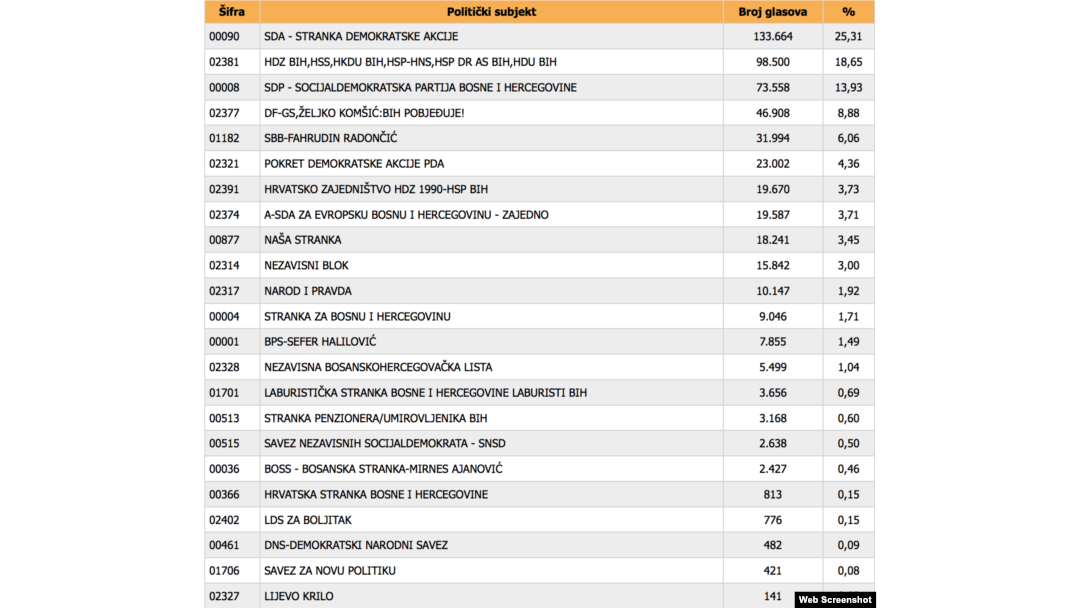Viewport: 1080px width, 608px height.
Task: Select NAROD I PRAVDA entry
Action: pyautogui.click(x=307, y=291)
